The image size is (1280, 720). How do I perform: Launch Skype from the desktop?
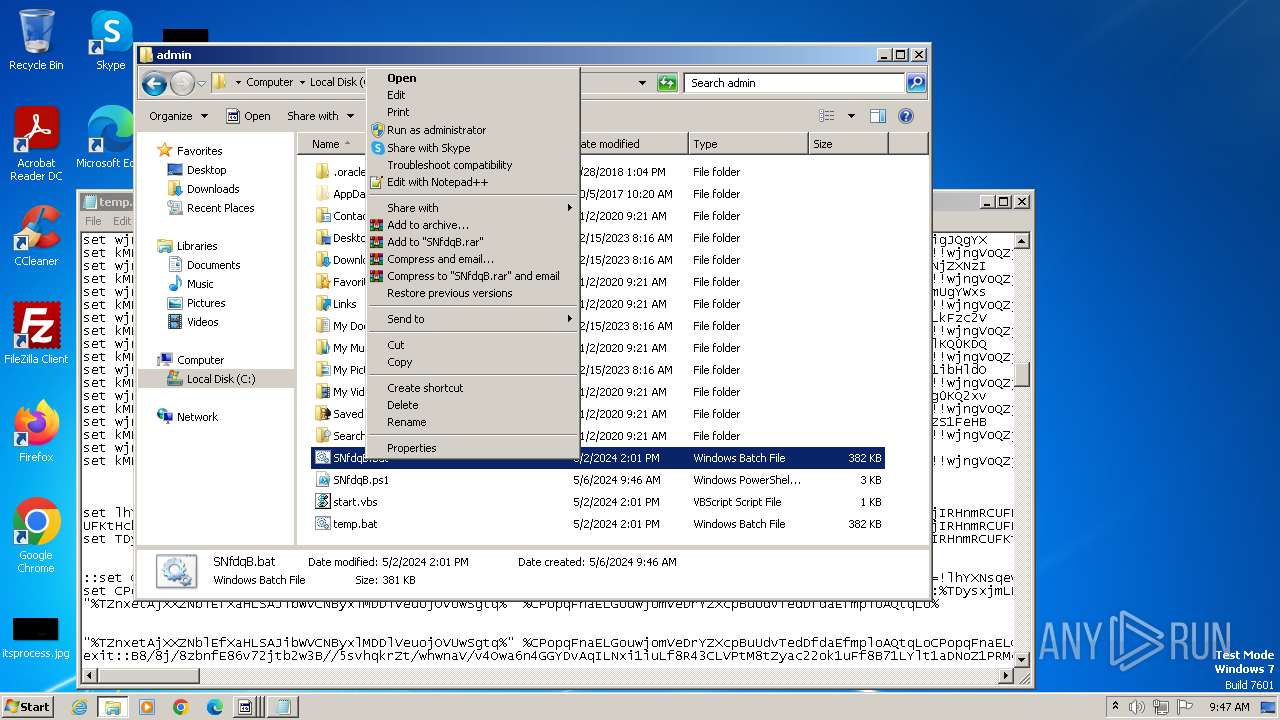coord(110,40)
